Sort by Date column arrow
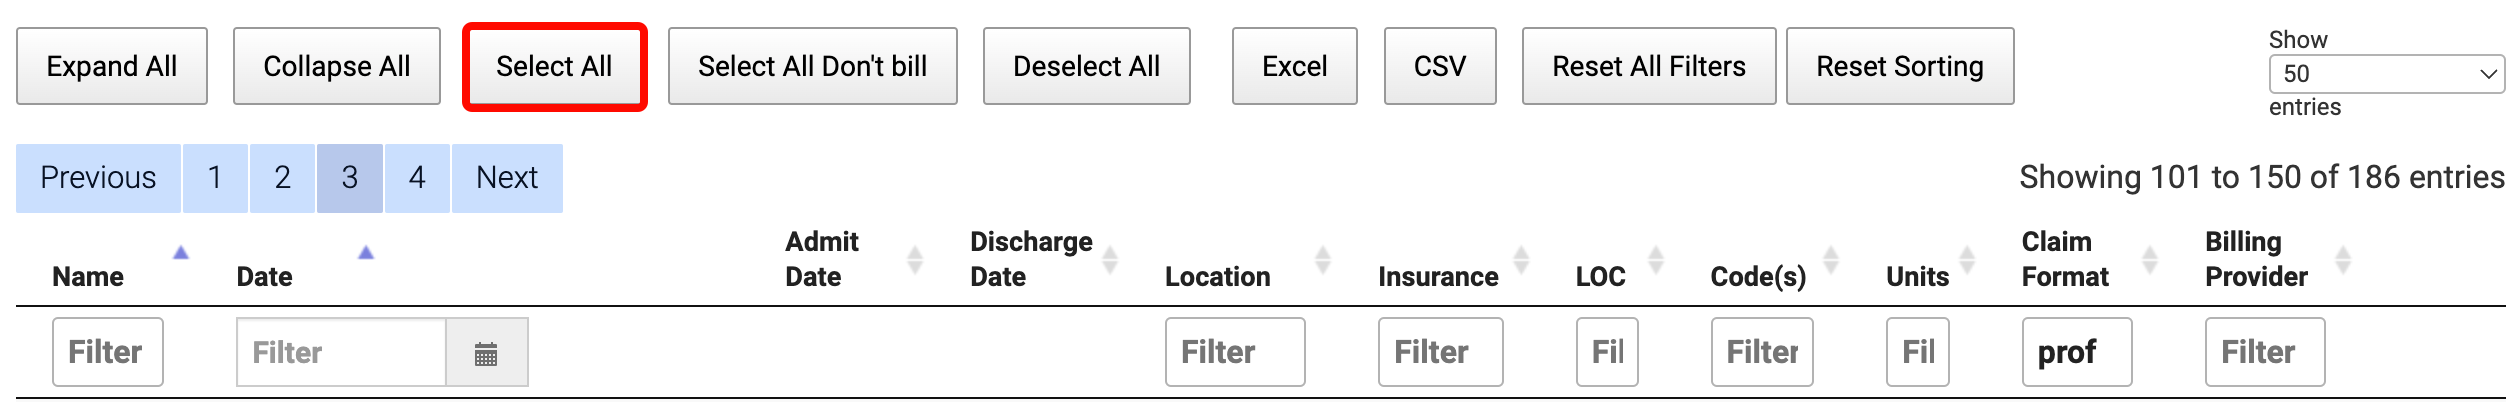 point(366,254)
